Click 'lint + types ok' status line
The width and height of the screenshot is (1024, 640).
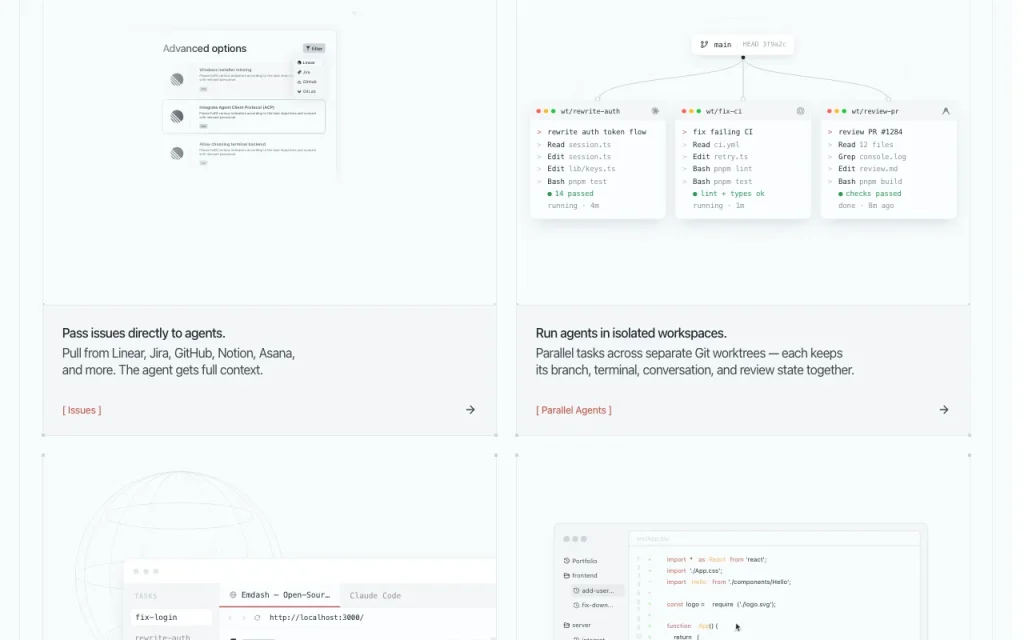(x=729, y=193)
